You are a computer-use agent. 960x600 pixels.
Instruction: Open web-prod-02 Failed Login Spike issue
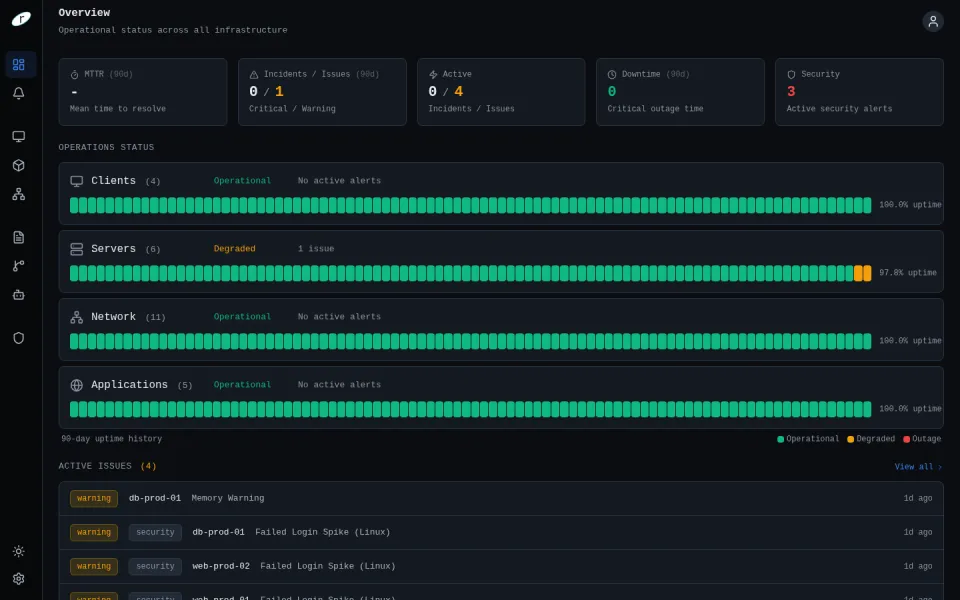coord(501,566)
